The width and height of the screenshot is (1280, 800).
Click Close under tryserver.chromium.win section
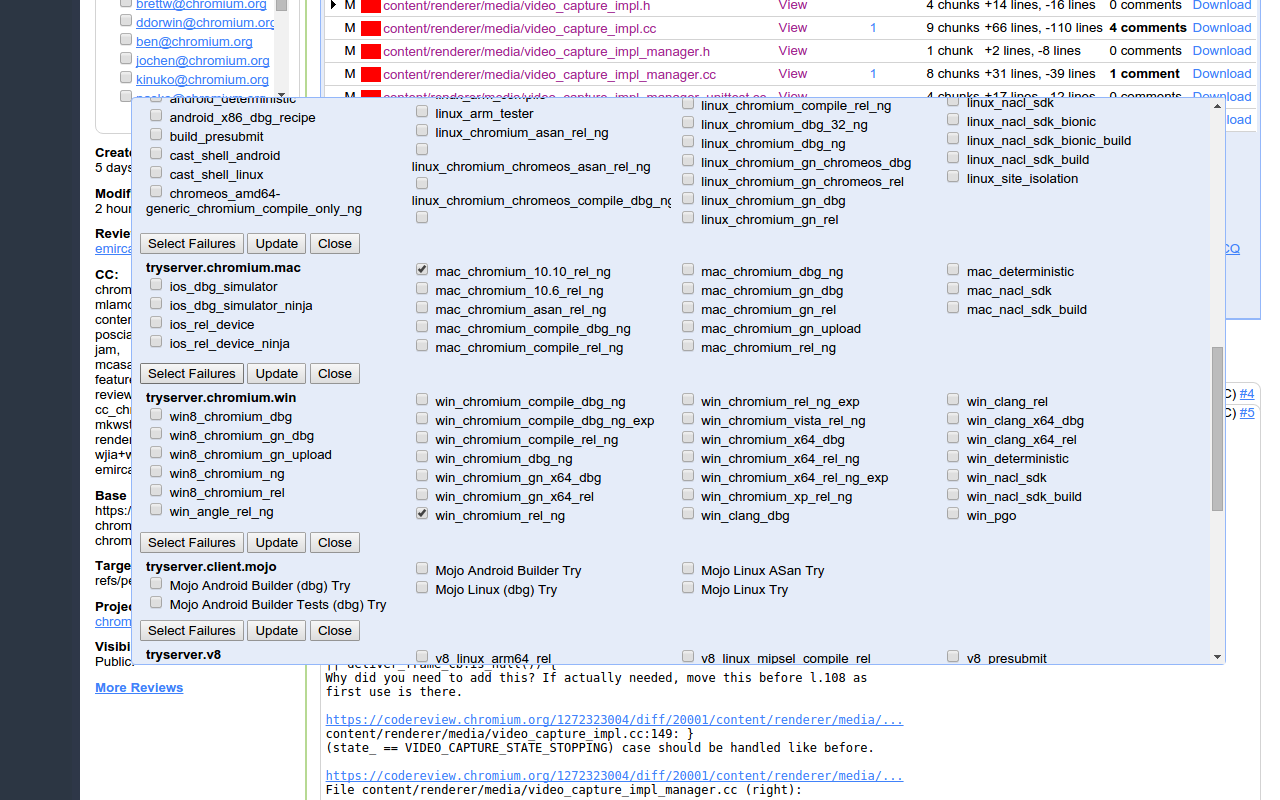click(335, 543)
